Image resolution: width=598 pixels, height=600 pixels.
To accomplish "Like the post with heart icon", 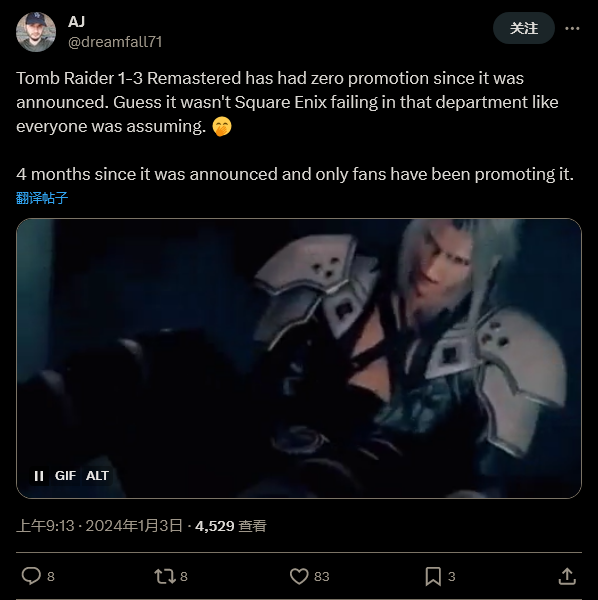I will click(299, 576).
